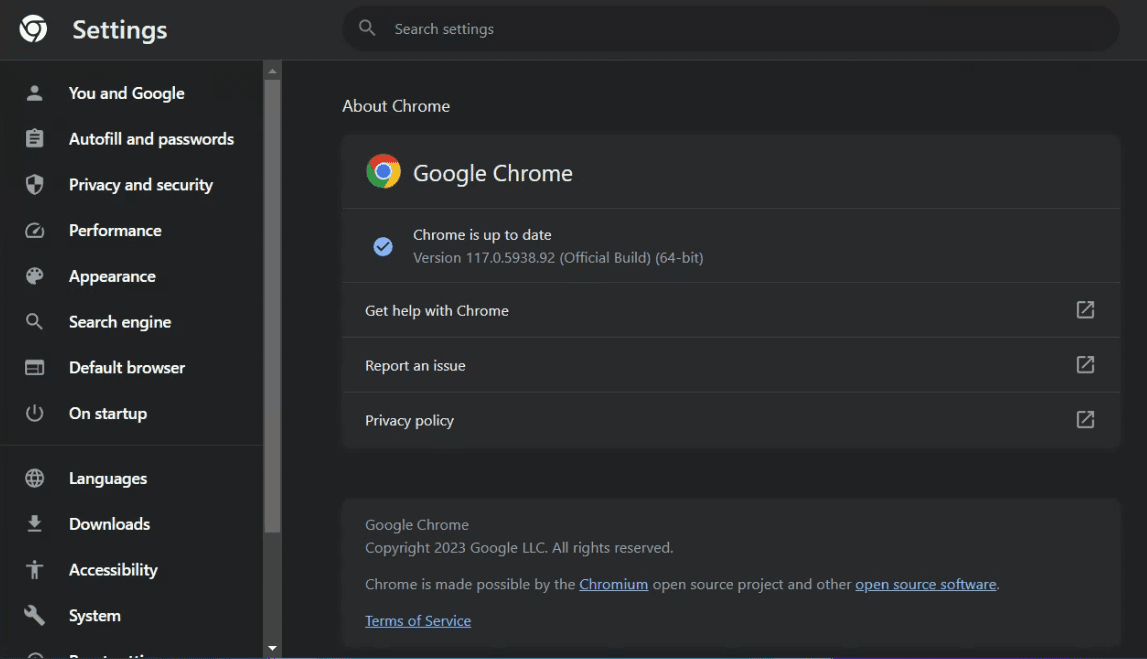Open the Chromium project link
Screen dimensions: 1147x659
click(613, 584)
